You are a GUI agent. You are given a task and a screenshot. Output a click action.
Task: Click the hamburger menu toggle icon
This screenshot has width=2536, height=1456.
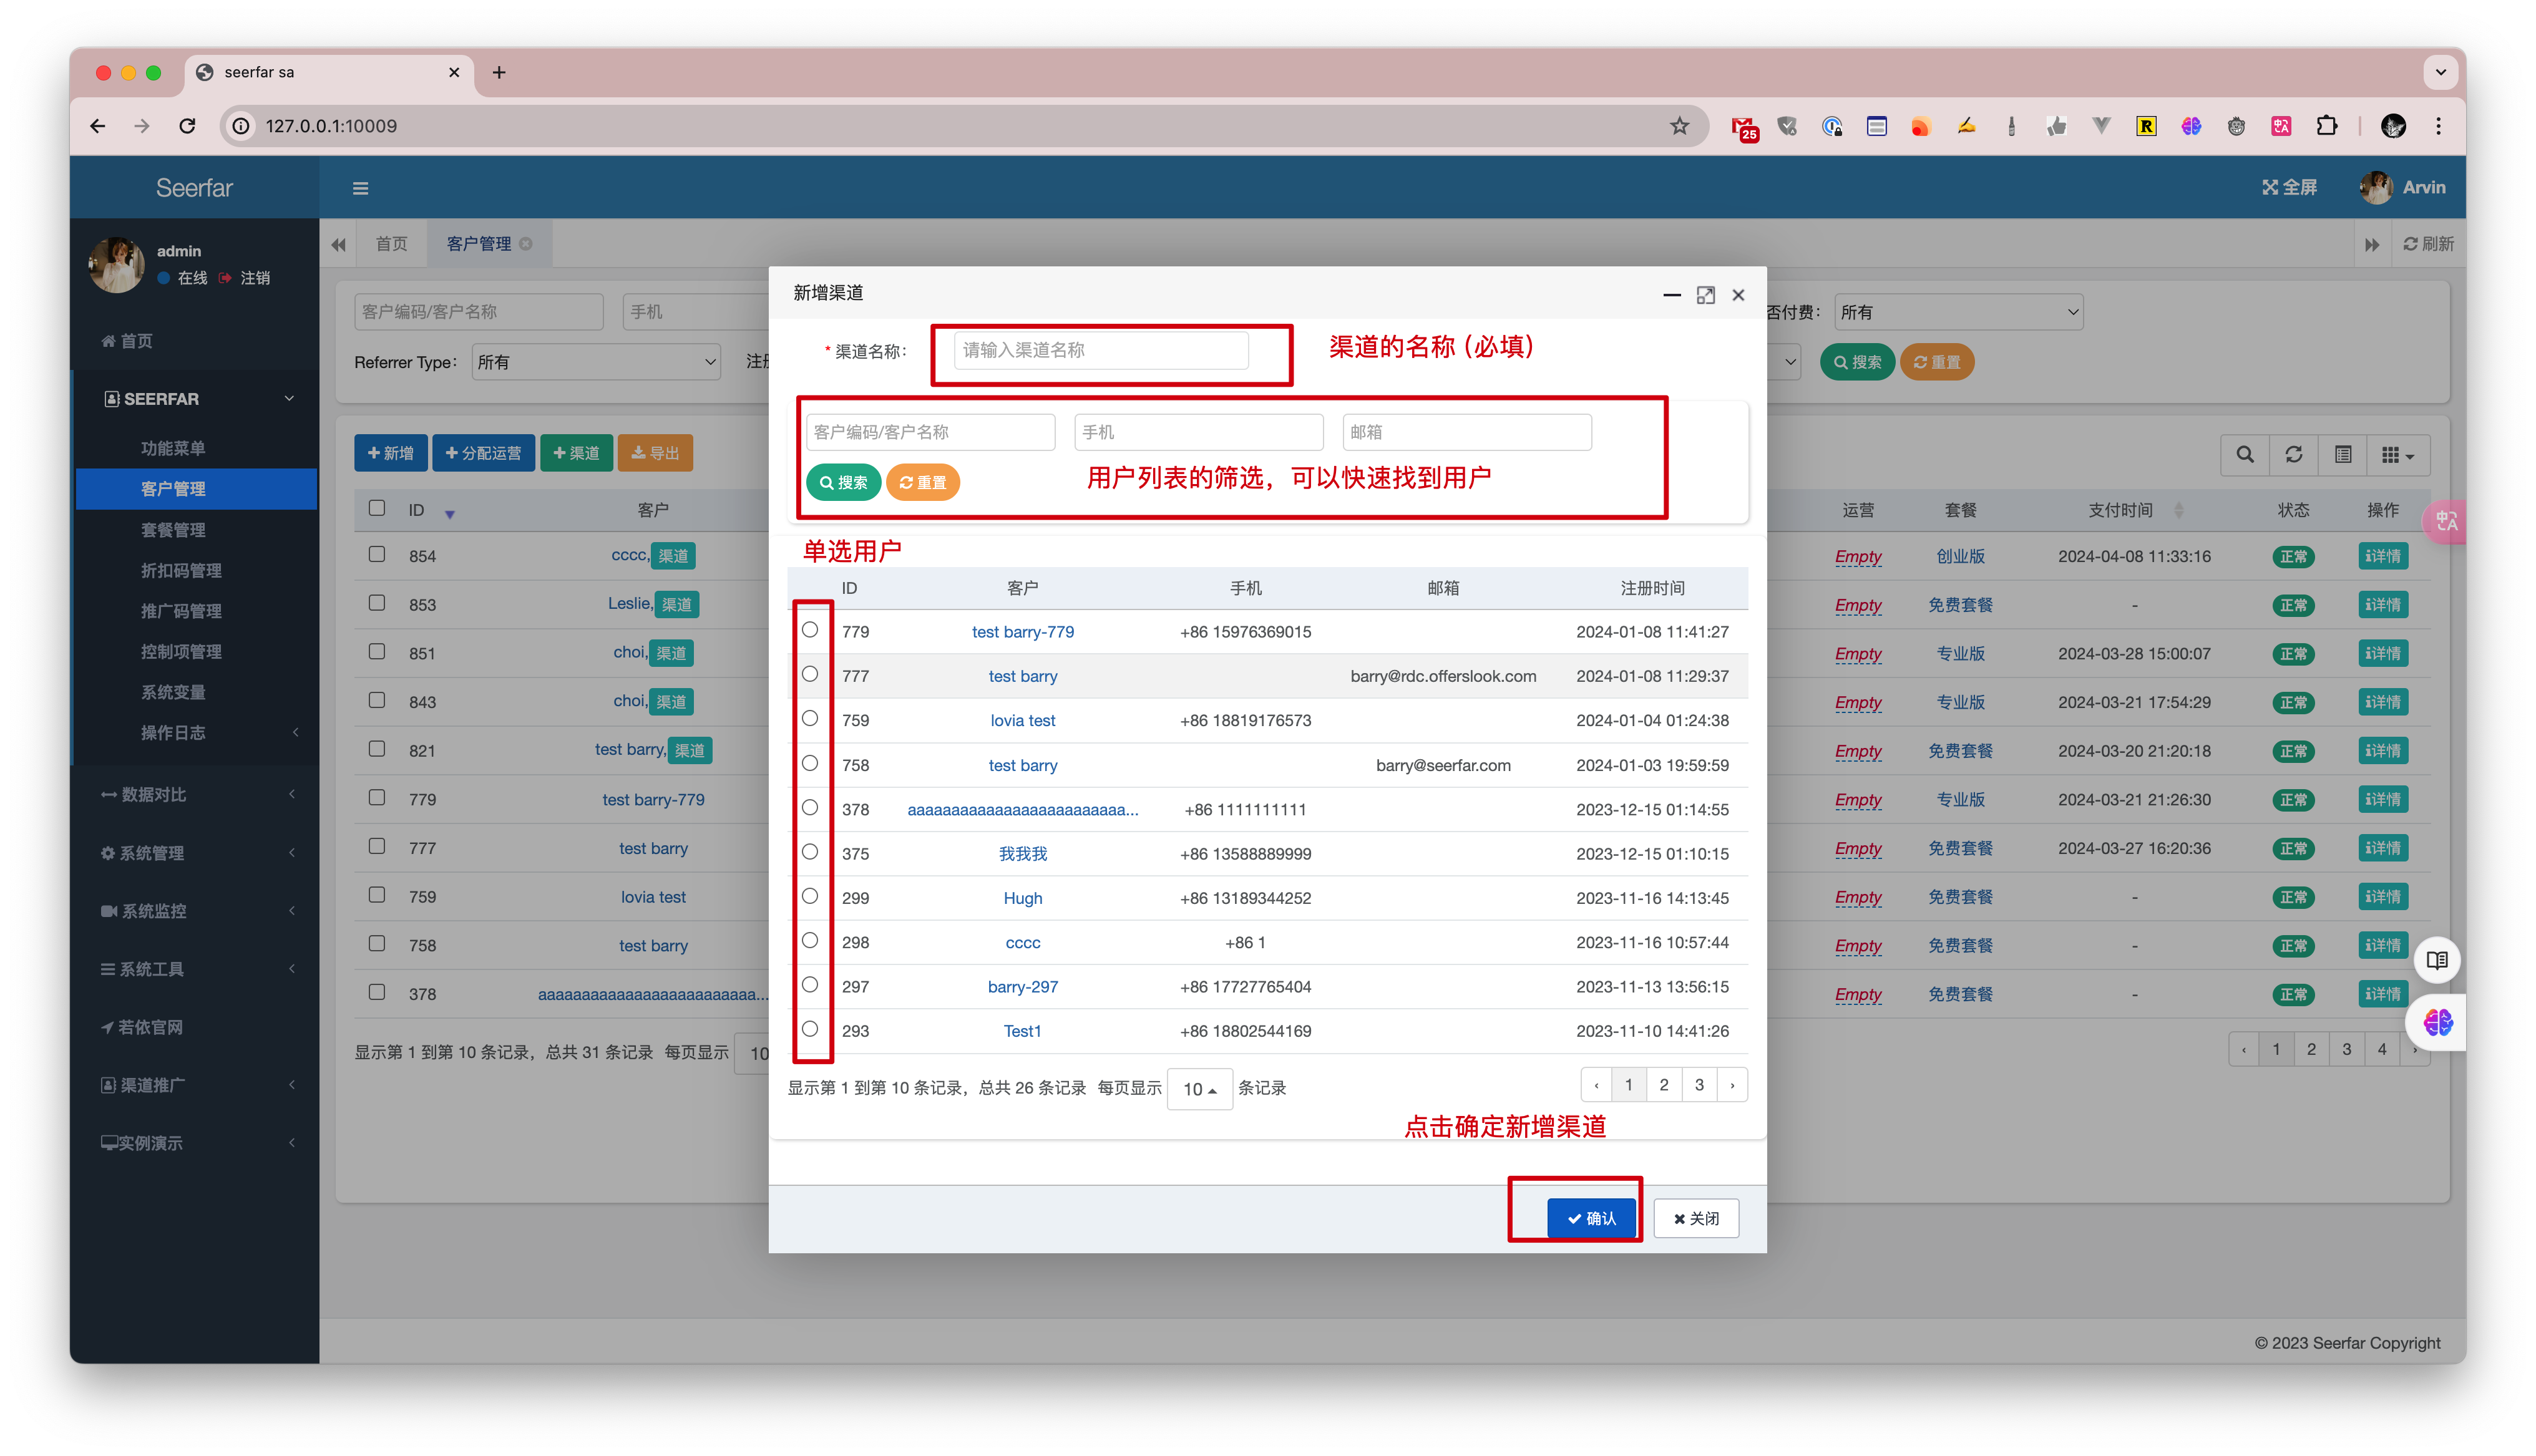[x=360, y=188]
